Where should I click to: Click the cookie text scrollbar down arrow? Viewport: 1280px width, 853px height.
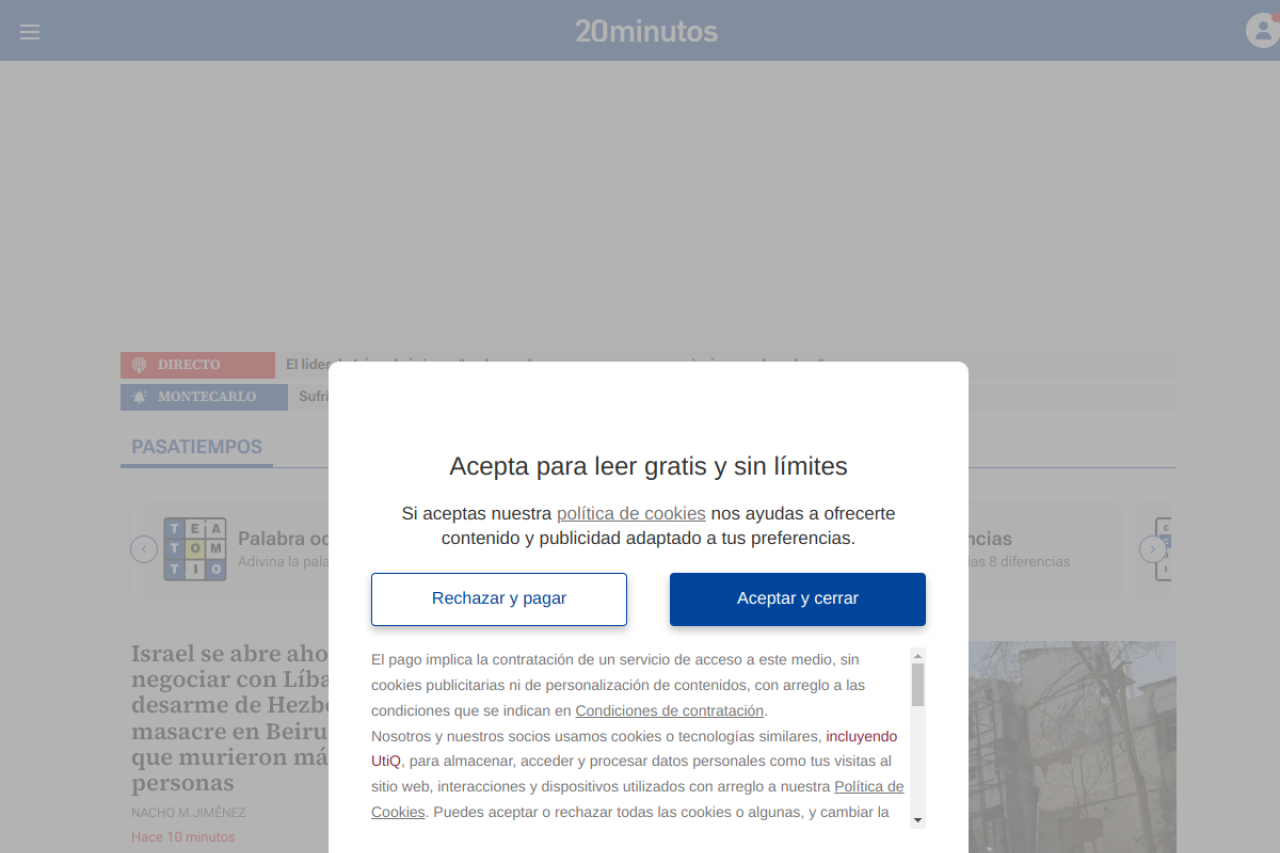click(x=917, y=820)
